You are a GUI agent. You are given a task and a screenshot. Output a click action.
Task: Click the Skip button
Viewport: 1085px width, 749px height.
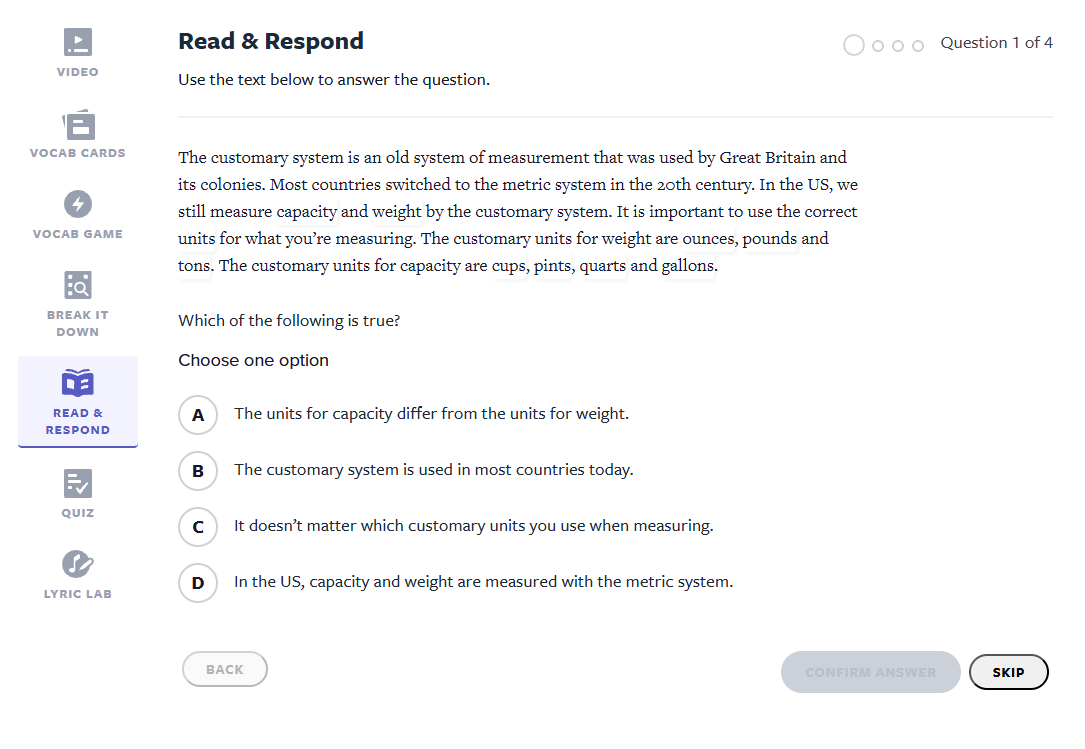pos(1008,672)
